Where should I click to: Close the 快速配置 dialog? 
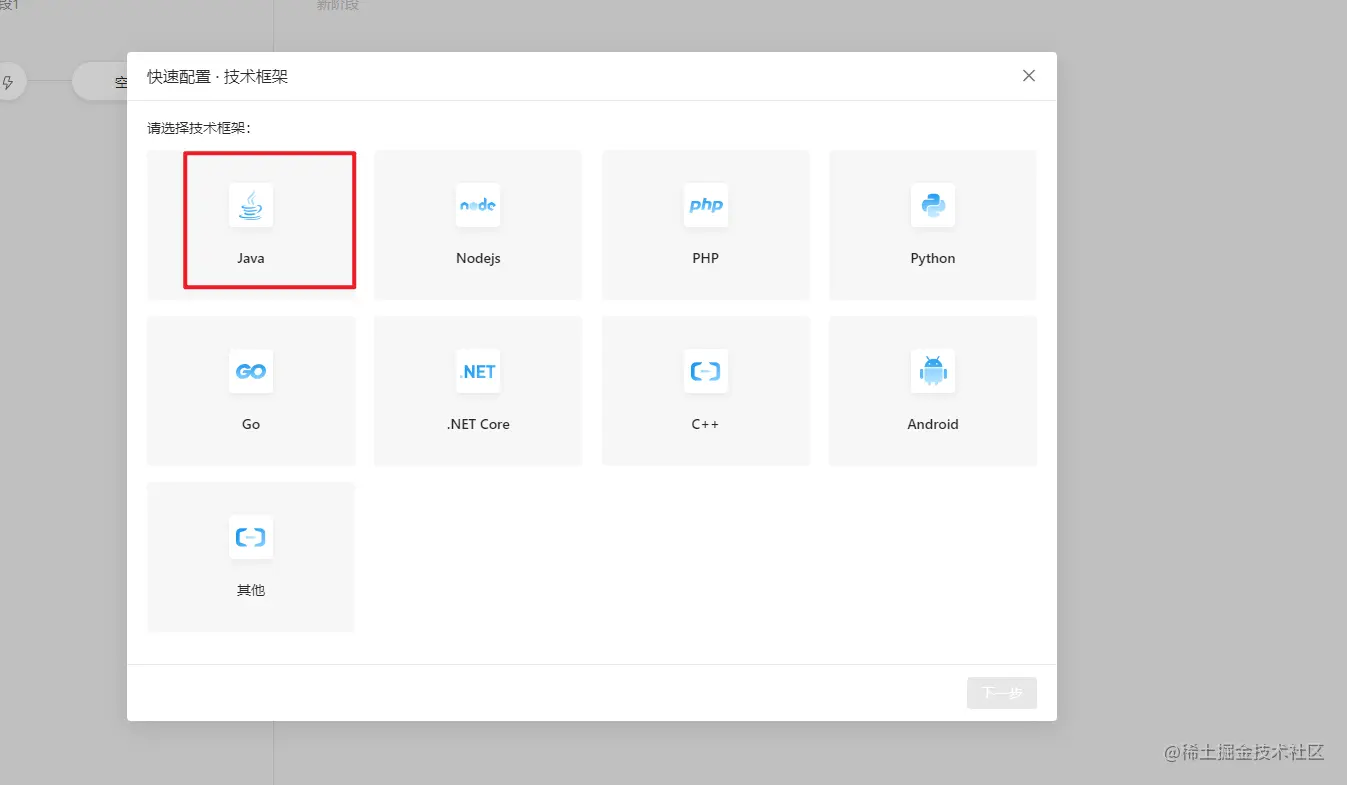(1029, 76)
